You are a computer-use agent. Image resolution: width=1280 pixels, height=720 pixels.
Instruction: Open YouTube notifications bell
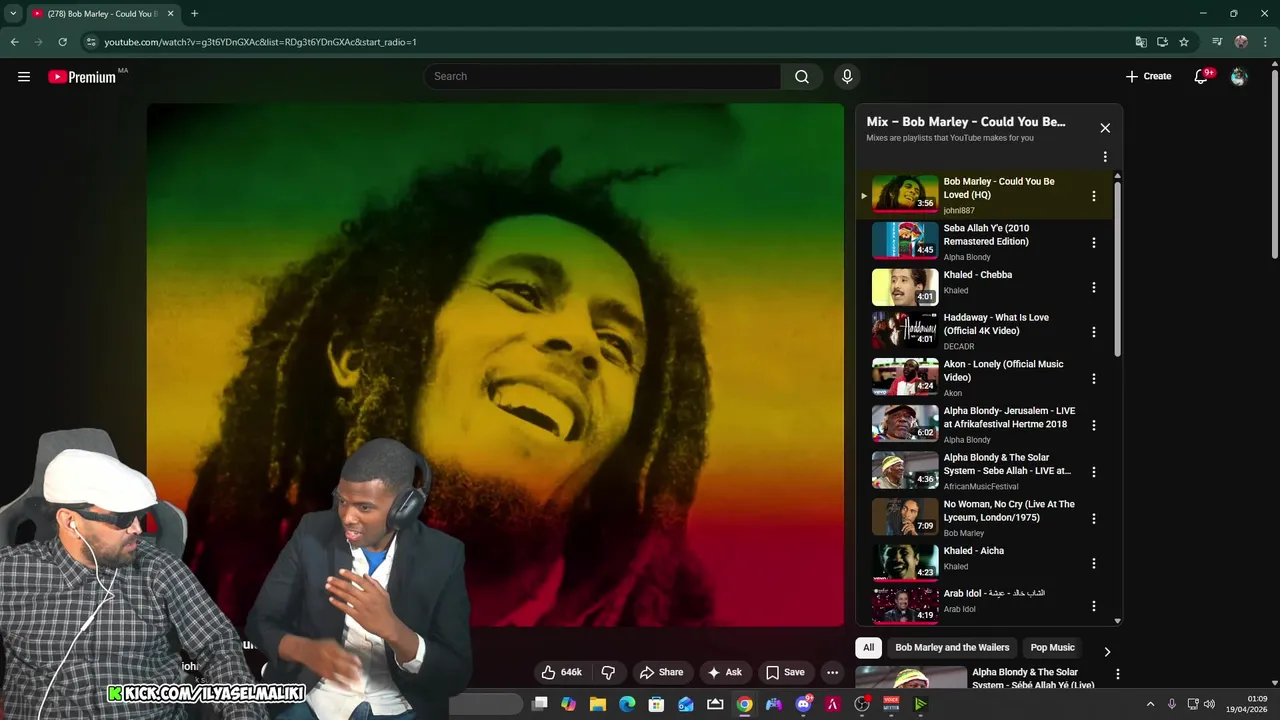pyautogui.click(x=1201, y=76)
